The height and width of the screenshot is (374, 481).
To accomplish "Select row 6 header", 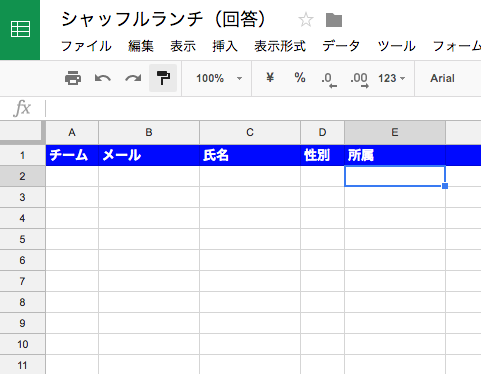I will coord(22,260).
